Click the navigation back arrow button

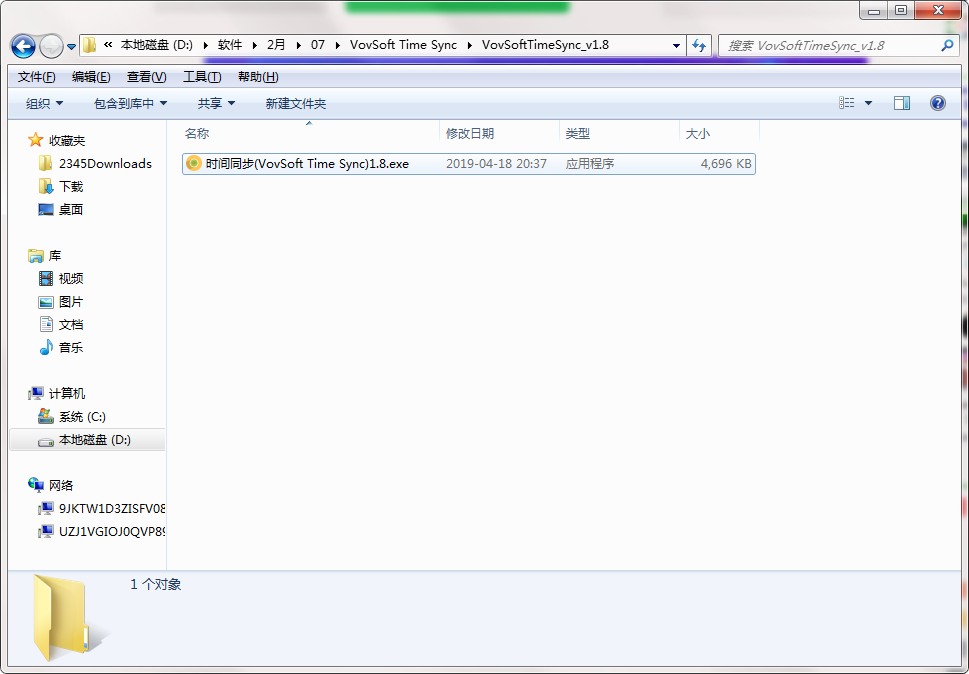coord(25,45)
